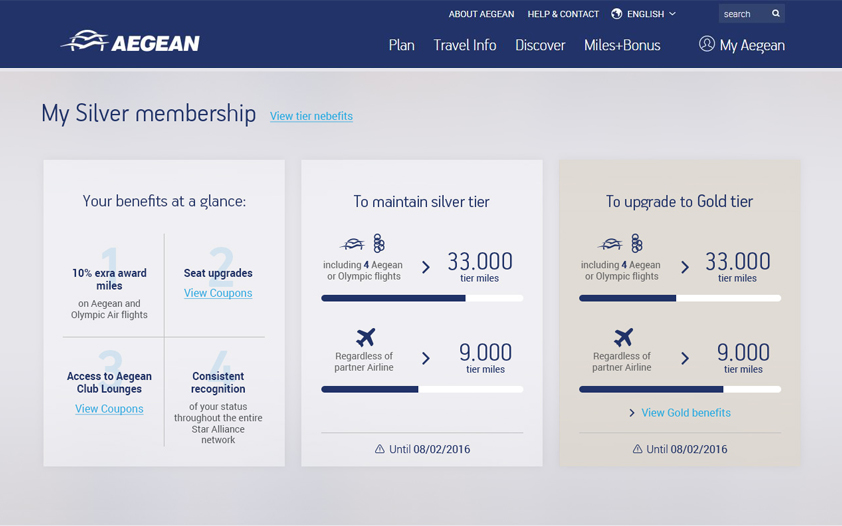
Task: Open the Discover menu
Action: coord(540,45)
